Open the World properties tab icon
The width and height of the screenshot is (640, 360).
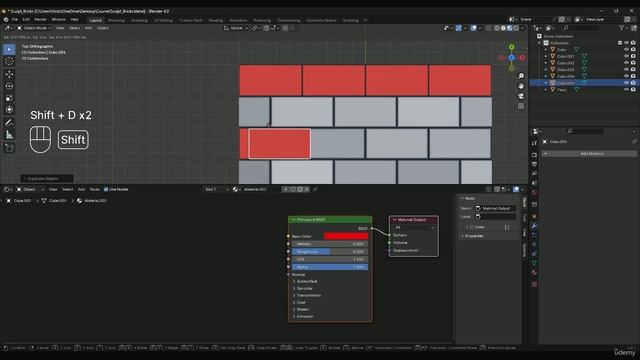pos(534,193)
